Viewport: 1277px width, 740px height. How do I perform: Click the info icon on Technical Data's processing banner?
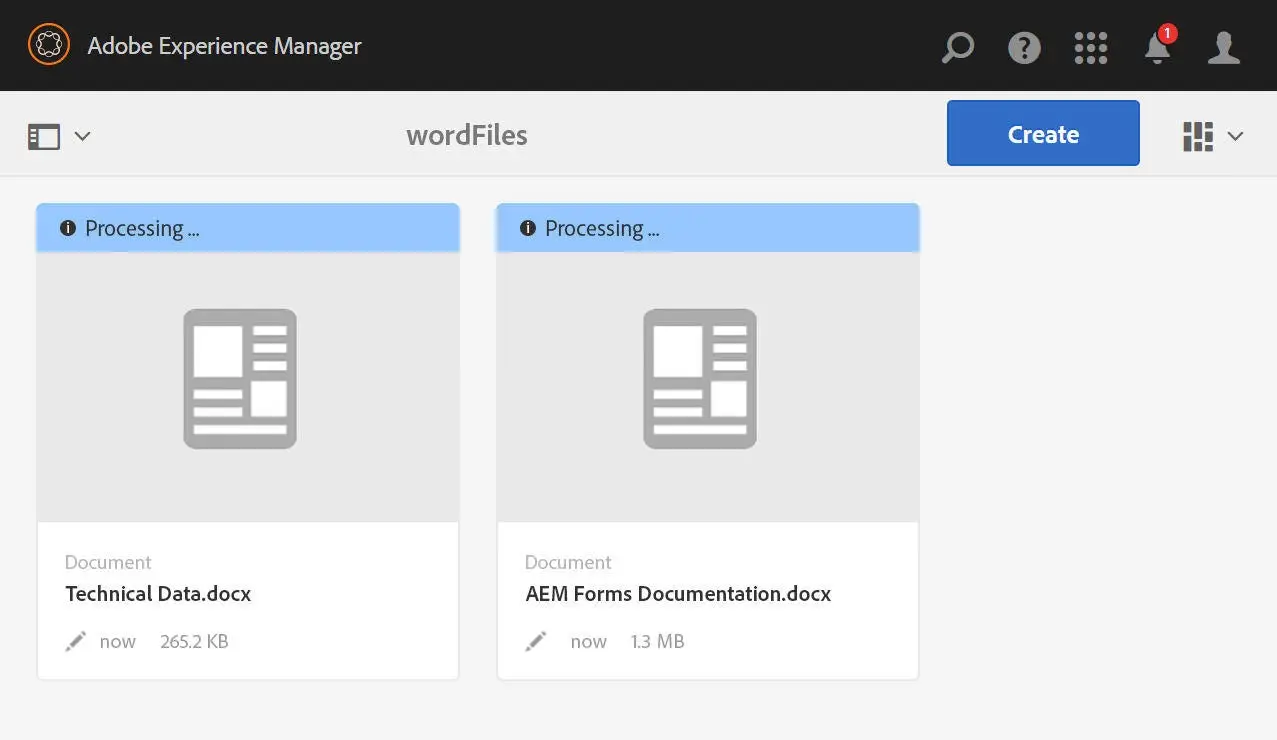68,228
